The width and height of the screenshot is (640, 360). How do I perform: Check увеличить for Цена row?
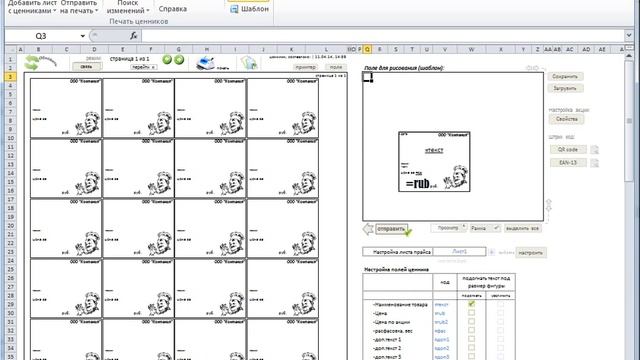[x=500, y=313]
